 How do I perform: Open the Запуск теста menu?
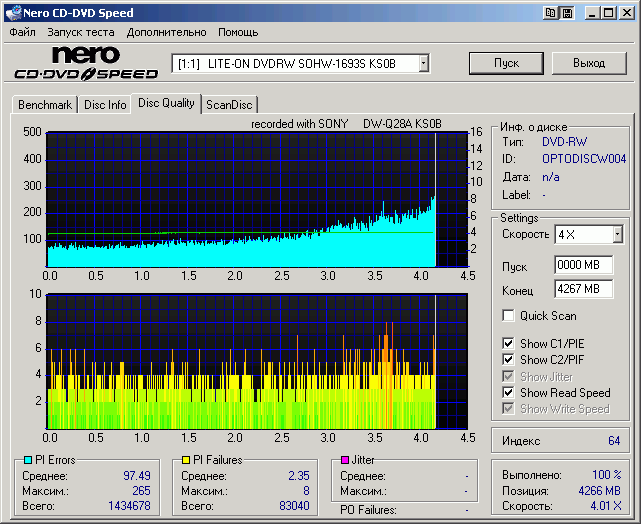coord(80,32)
